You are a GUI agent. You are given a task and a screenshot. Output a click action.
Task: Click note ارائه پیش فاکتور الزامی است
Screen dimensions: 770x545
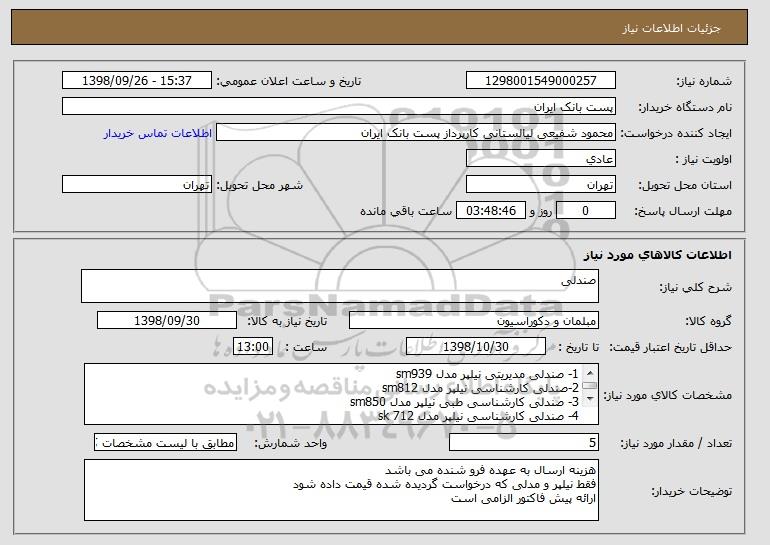click(523, 499)
